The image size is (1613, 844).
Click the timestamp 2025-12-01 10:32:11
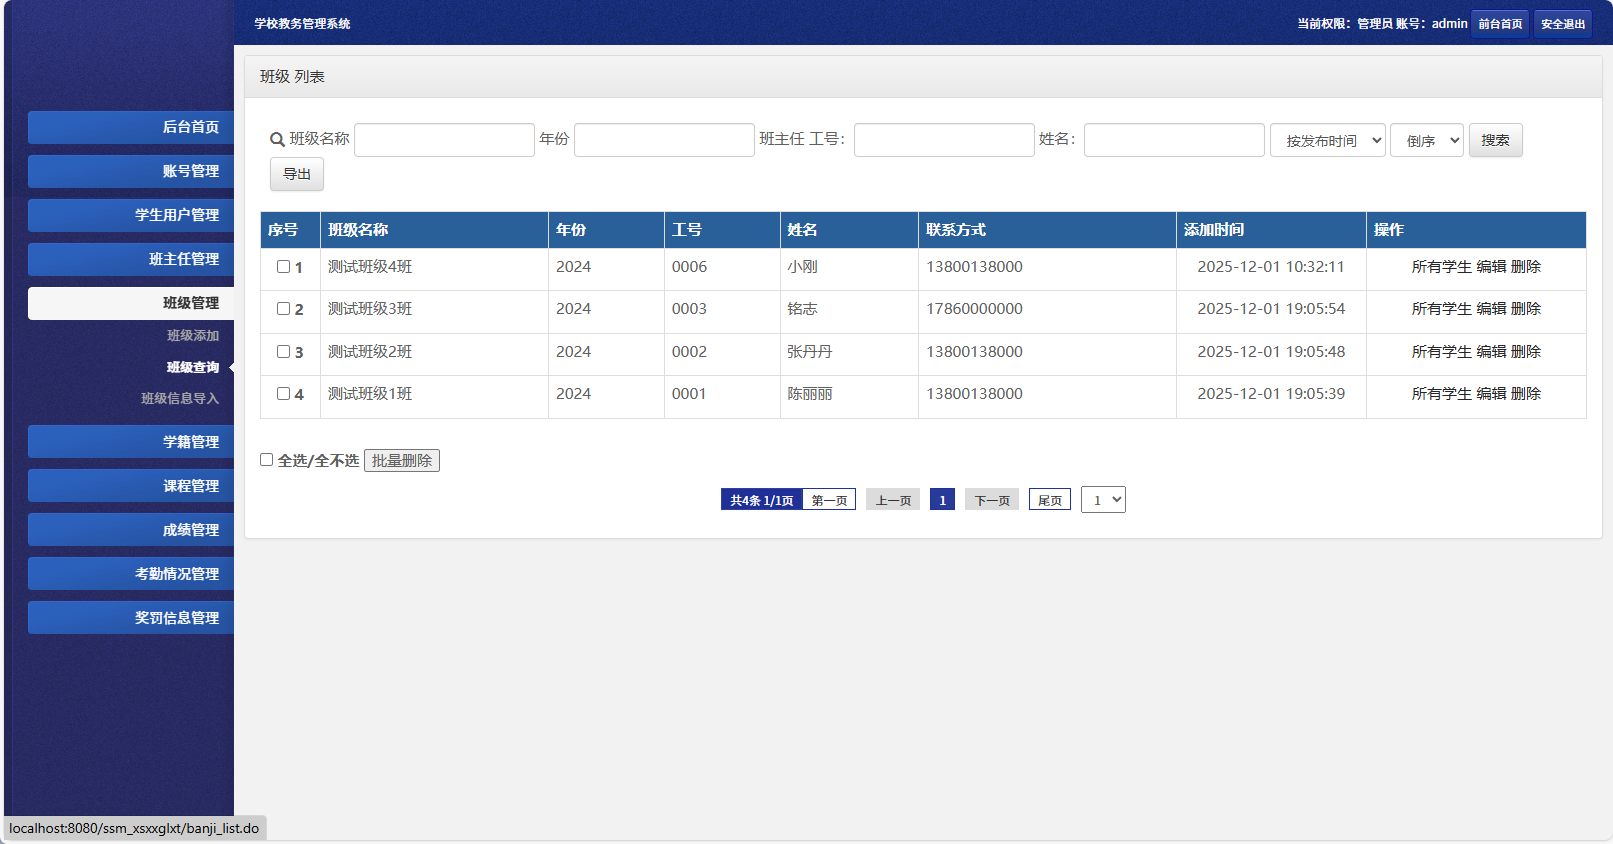1271,267
